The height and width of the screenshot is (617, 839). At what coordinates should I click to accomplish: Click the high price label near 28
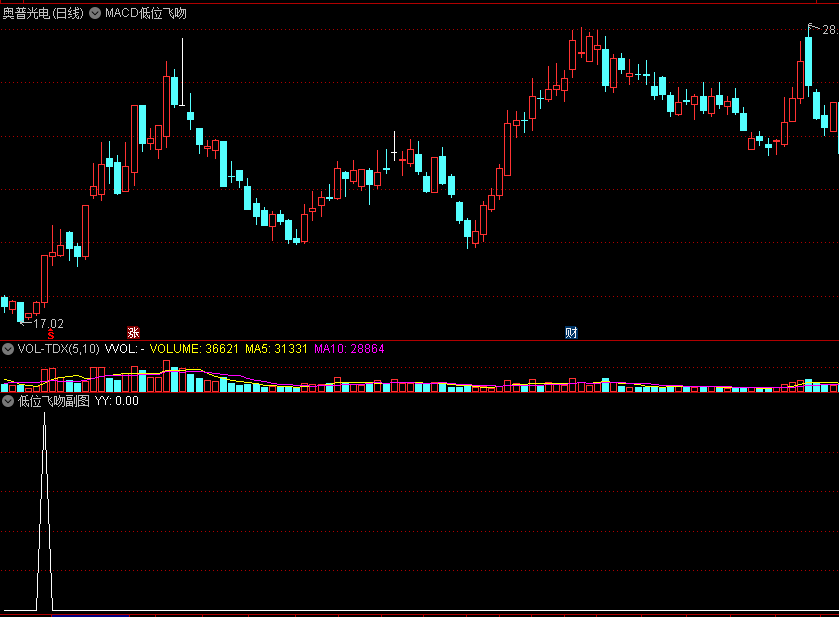830,30
